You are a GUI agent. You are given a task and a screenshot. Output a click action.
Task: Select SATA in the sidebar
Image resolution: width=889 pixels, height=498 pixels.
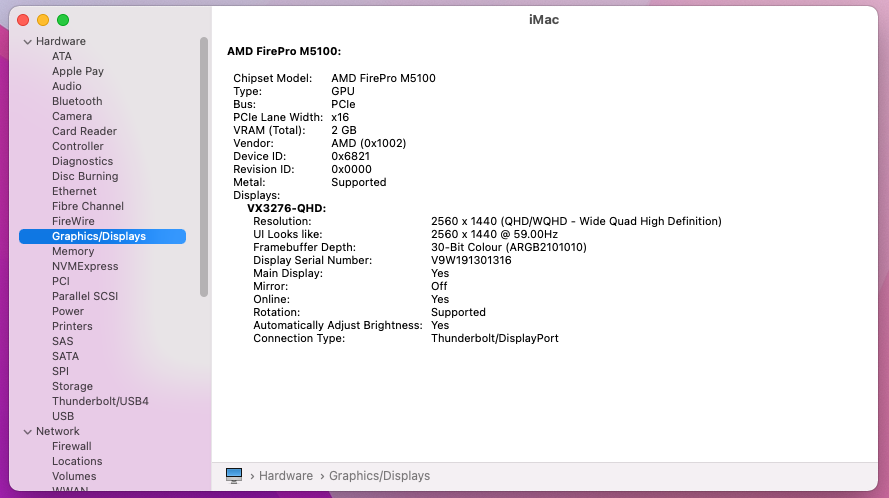pos(65,356)
